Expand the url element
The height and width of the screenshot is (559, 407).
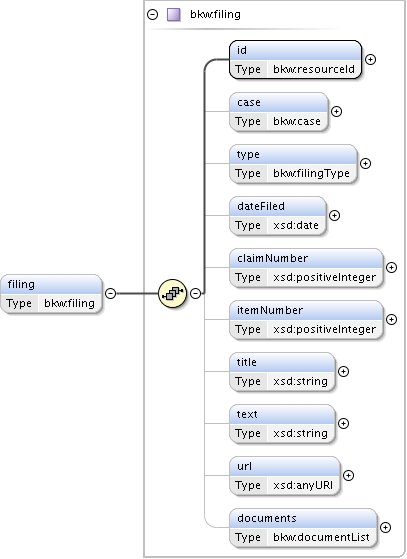348,476
